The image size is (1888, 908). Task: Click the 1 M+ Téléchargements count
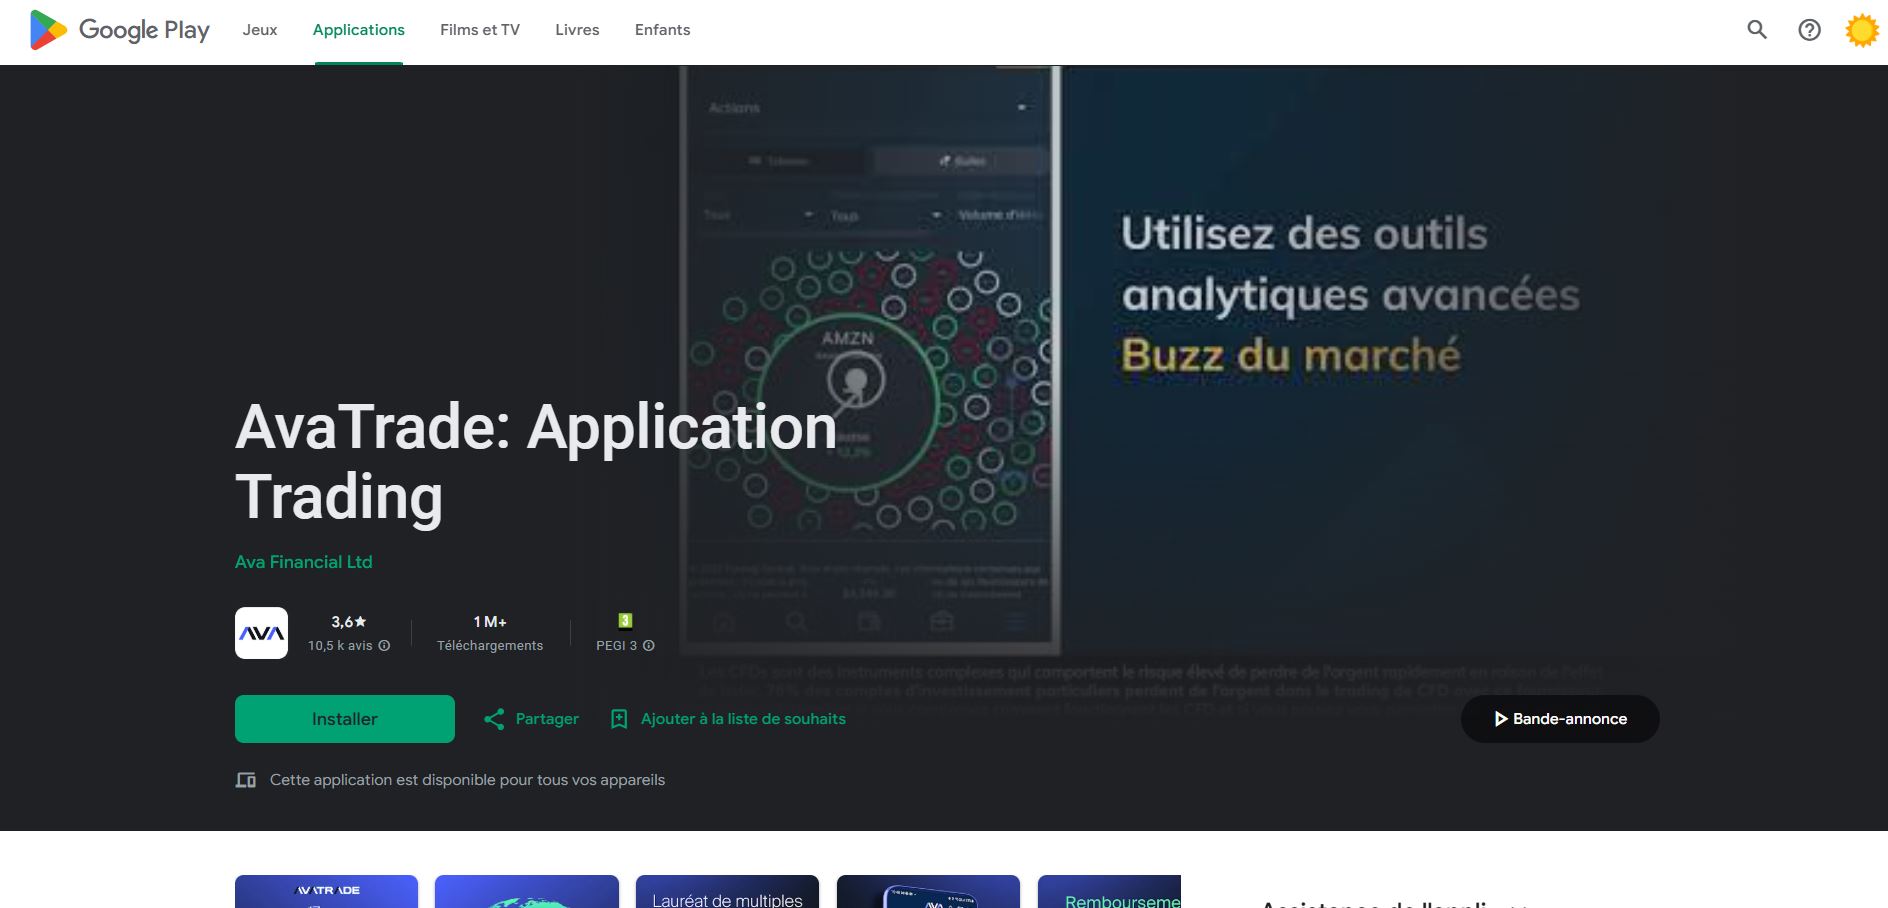[490, 632]
